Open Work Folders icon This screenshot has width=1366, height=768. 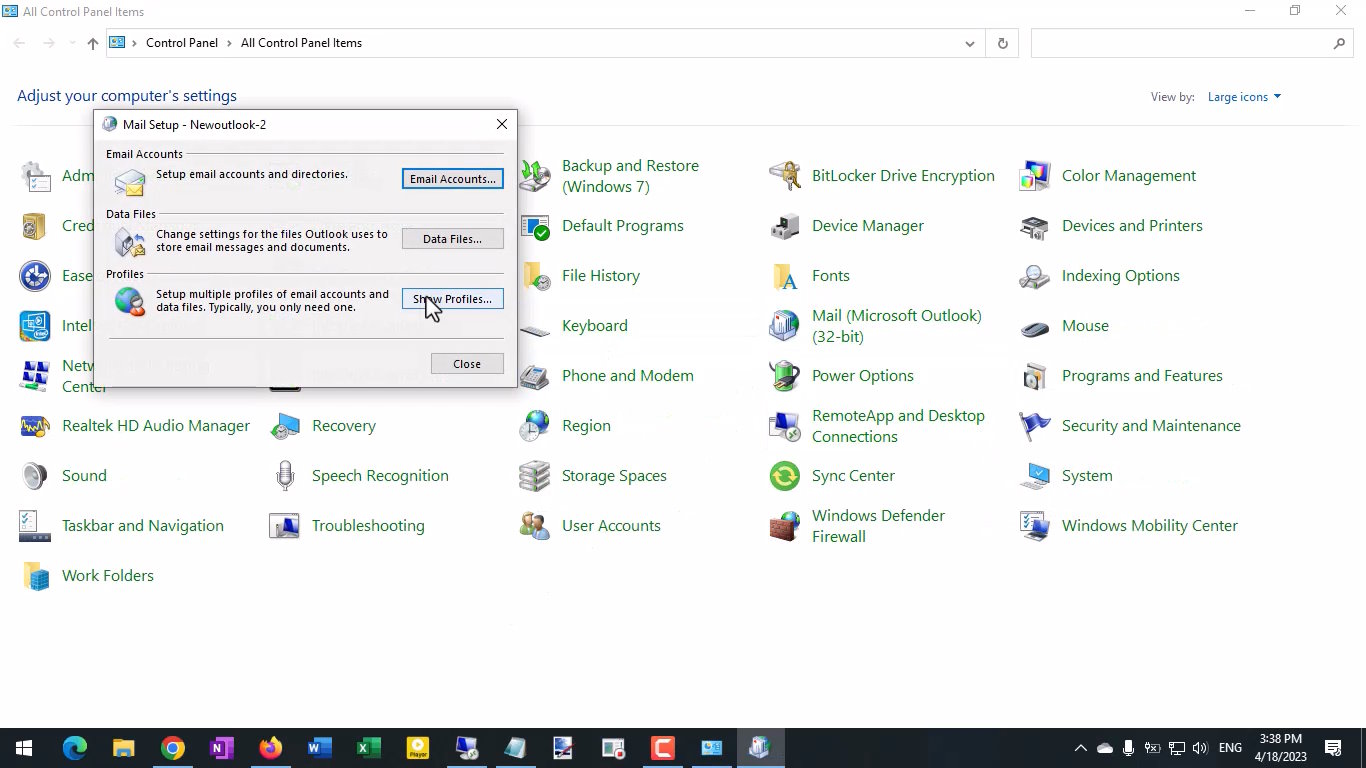[x=35, y=576]
